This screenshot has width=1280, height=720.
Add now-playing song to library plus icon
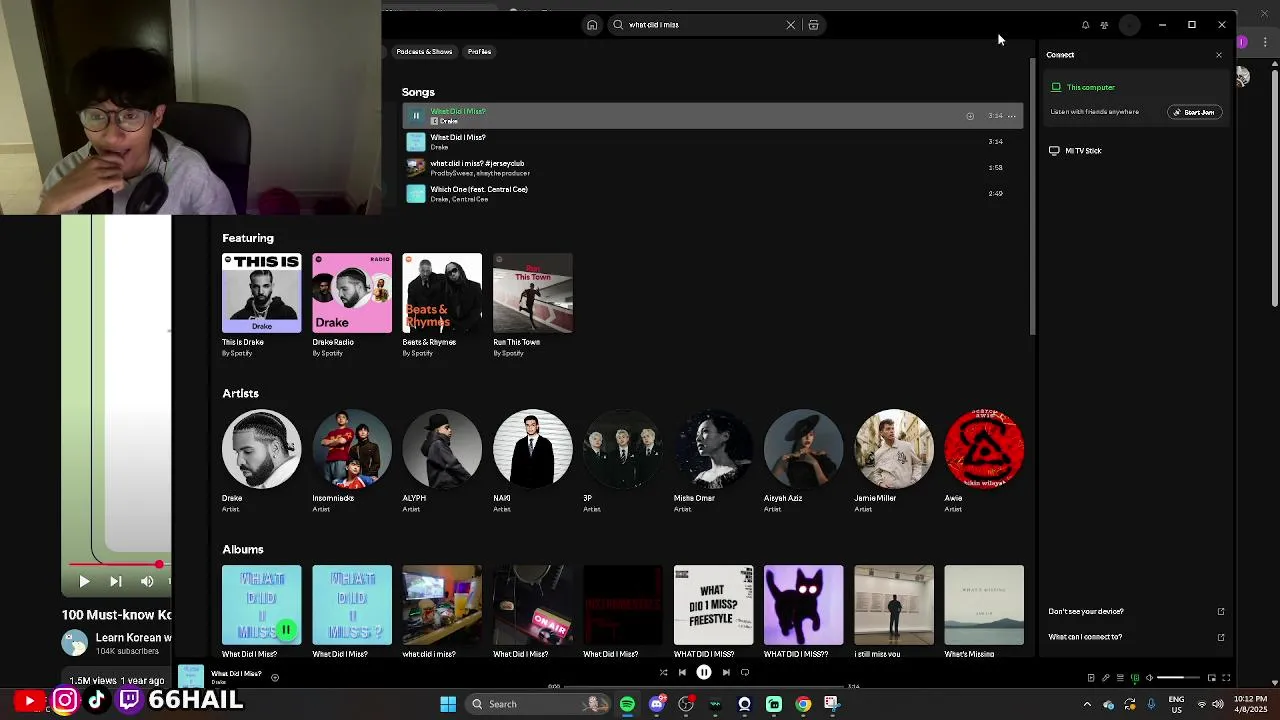coord(275,678)
